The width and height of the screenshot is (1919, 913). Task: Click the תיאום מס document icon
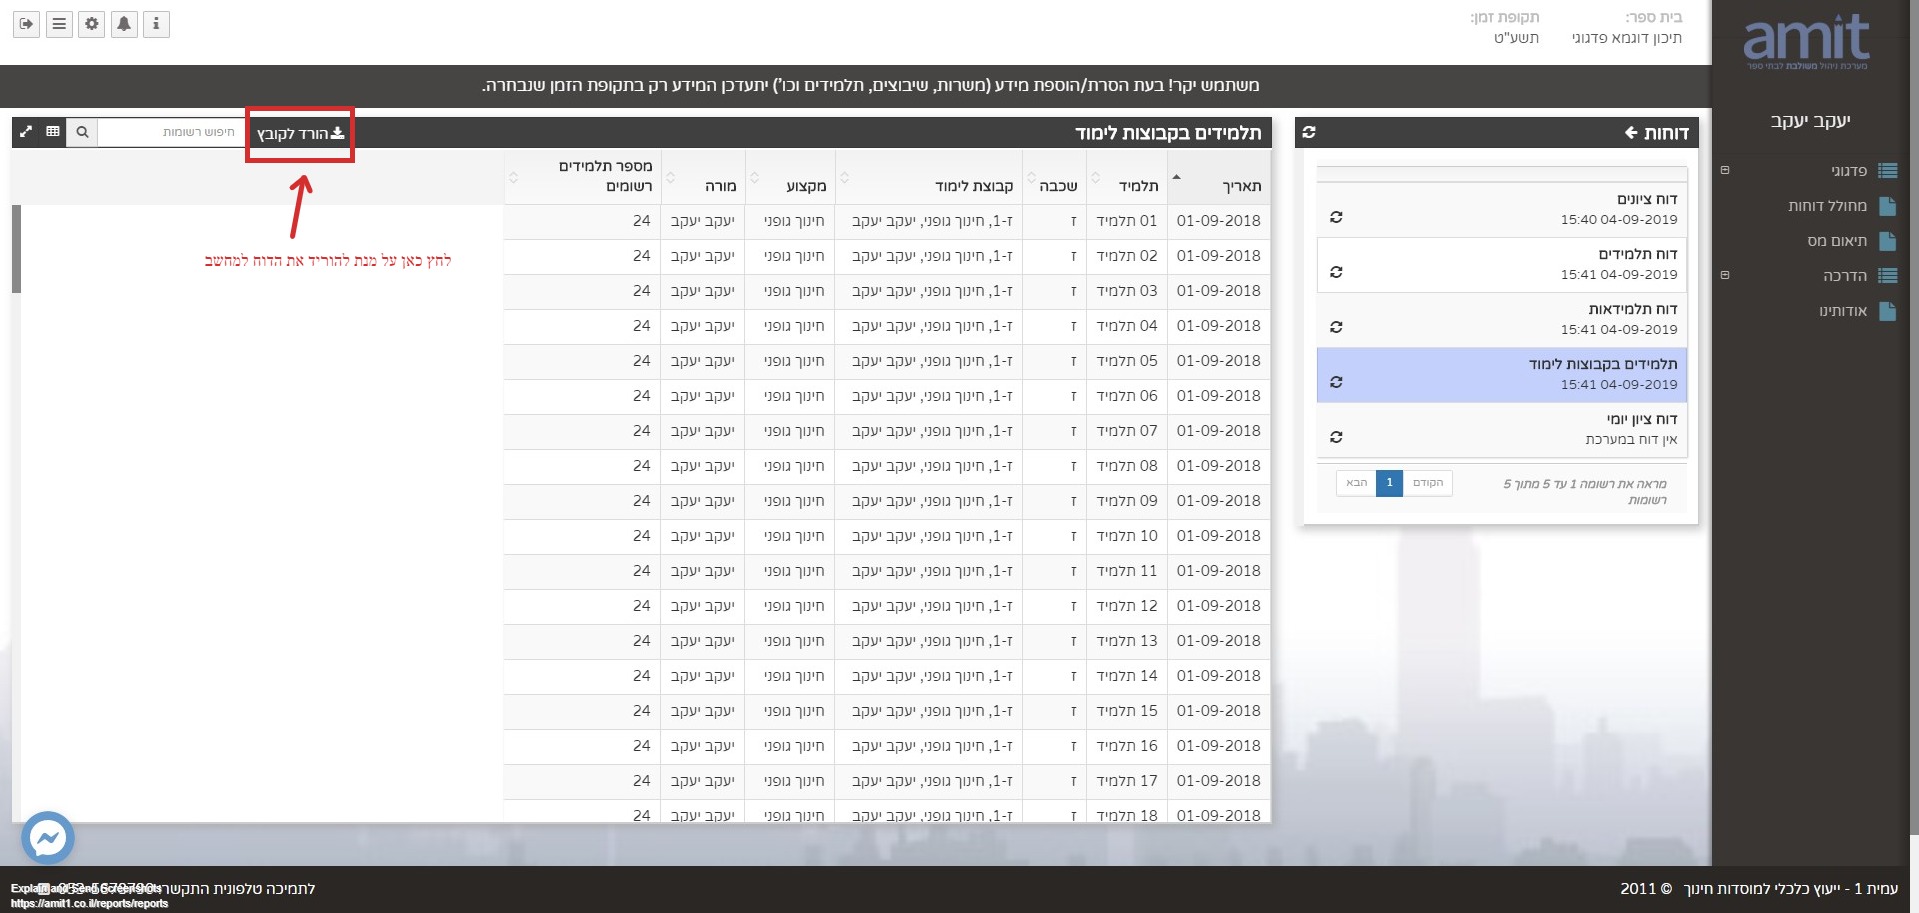(1888, 241)
